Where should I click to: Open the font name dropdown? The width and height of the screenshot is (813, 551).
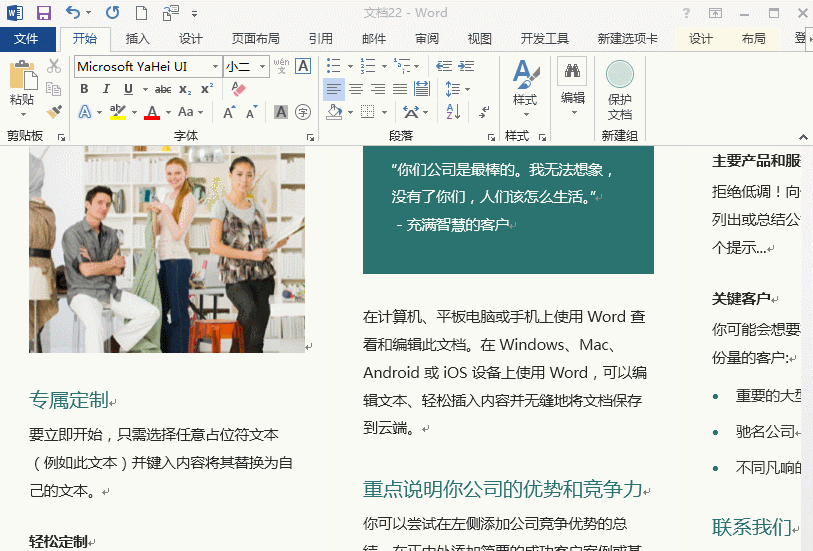click(x=215, y=66)
